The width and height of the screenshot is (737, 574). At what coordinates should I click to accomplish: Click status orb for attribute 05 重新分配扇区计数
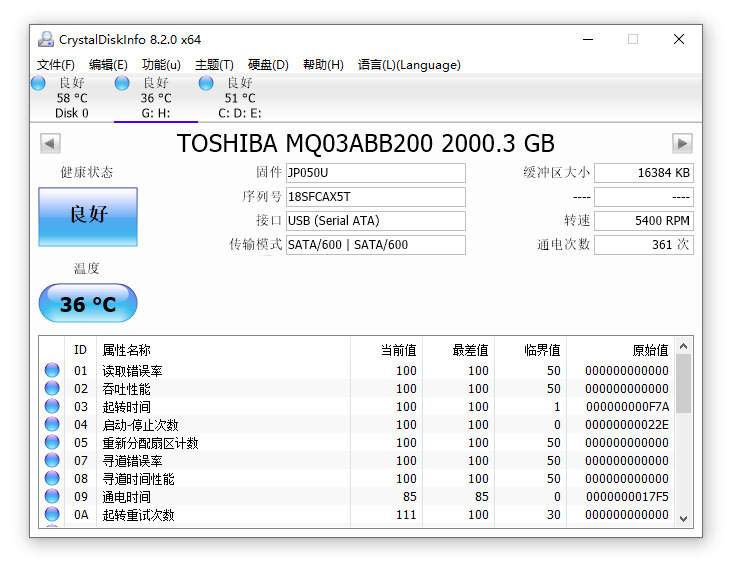[52, 443]
